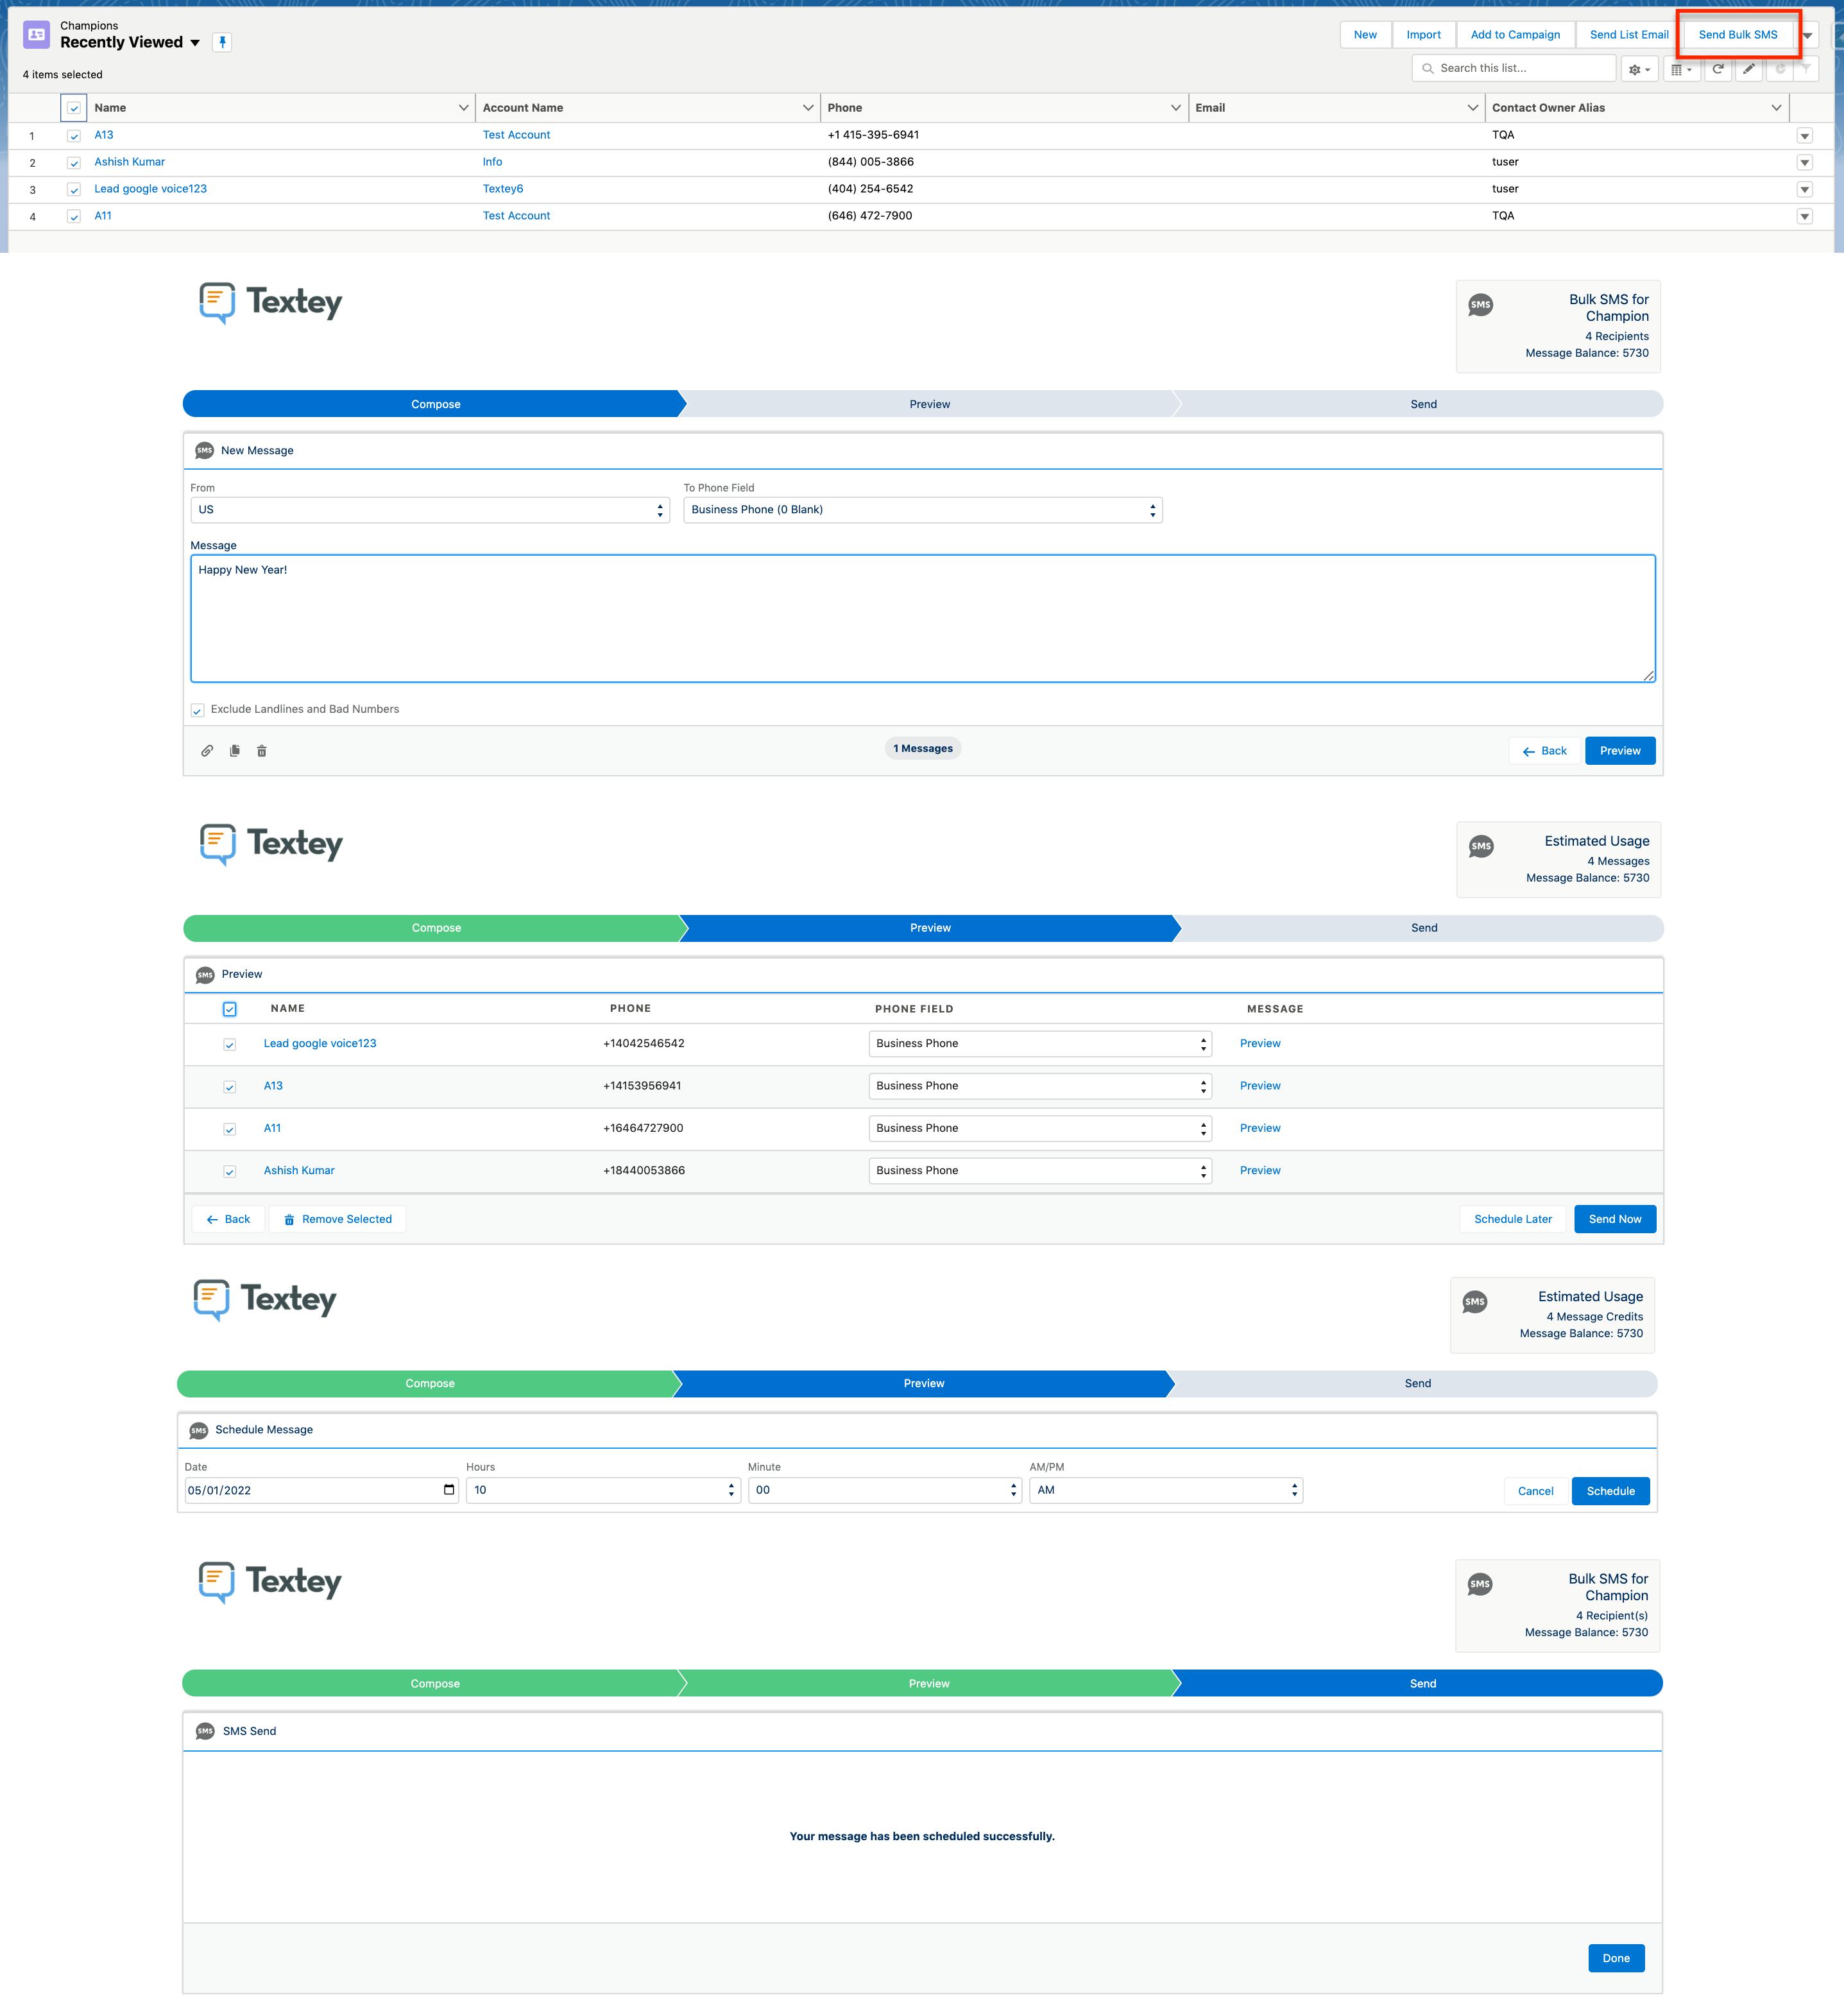Click Cancel in Schedule Message
The height and width of the screenshot is (2016, 1844).
1535,1491
